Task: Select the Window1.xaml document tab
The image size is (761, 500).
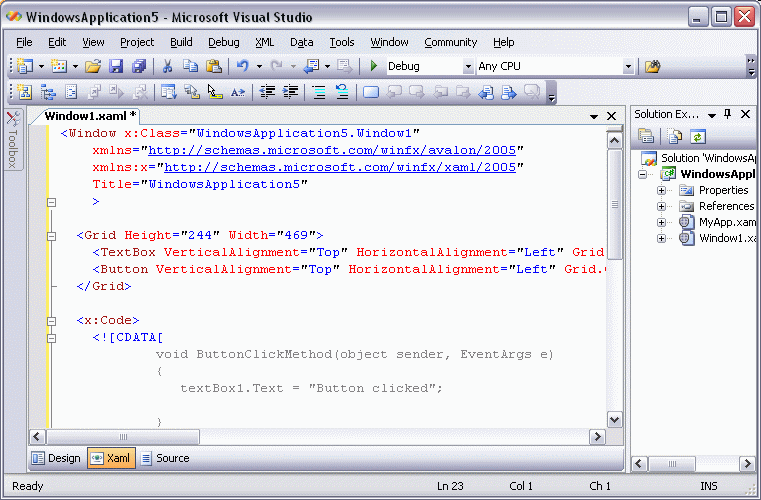Action: [91, 116]
